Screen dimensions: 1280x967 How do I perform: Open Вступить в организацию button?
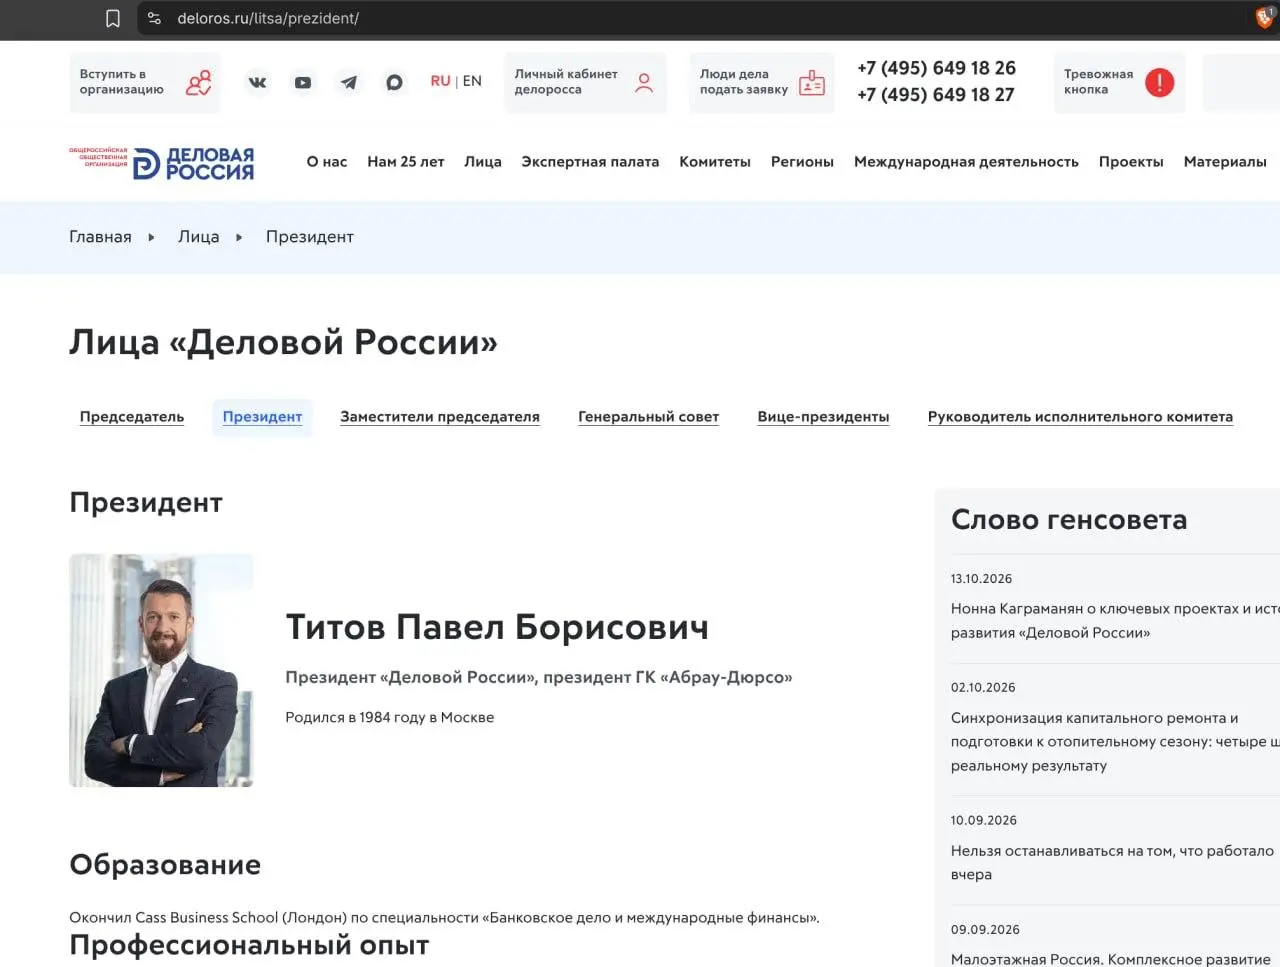[145, 82]
